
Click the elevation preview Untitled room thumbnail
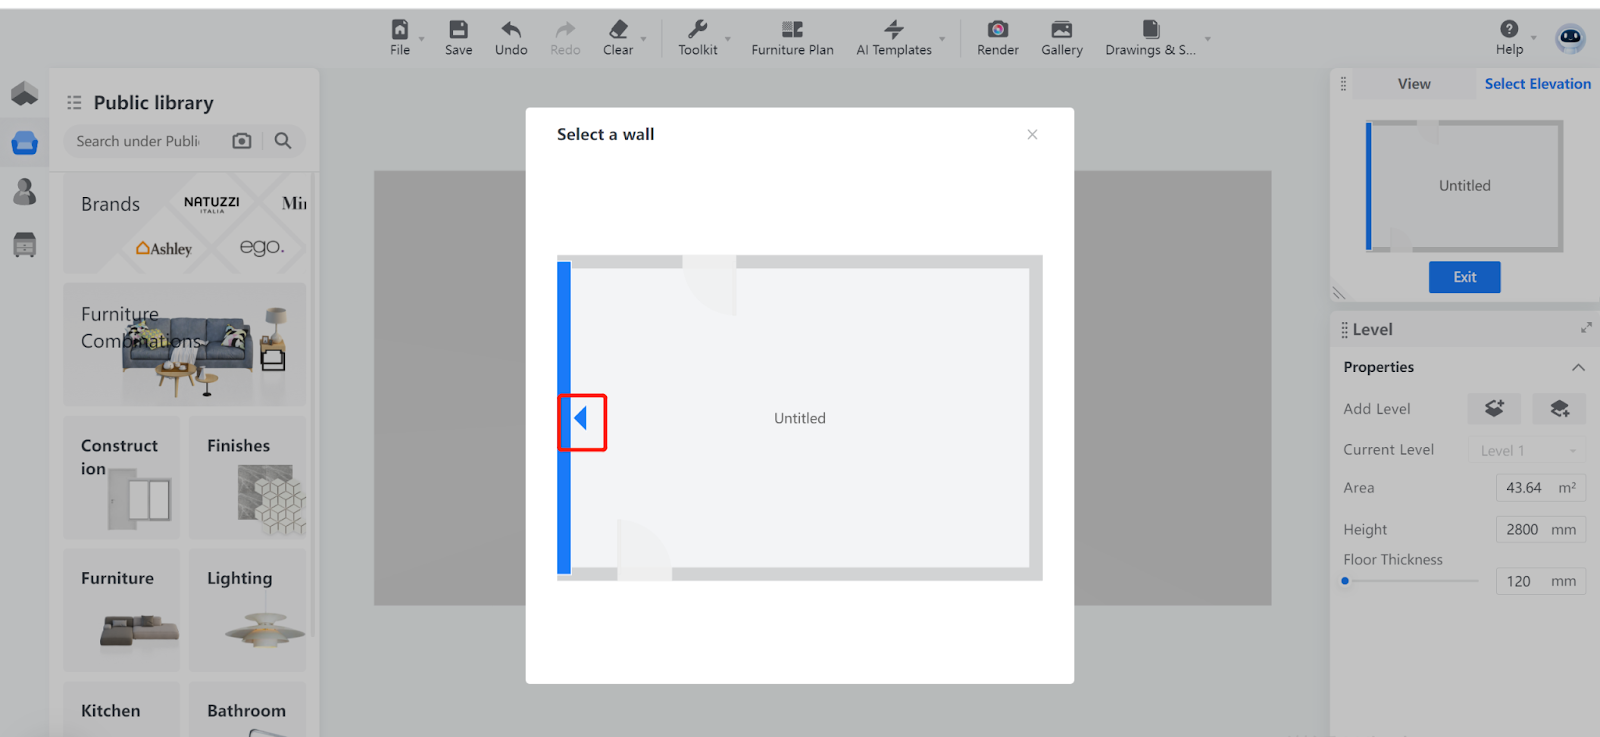[x=1464, y=186]
